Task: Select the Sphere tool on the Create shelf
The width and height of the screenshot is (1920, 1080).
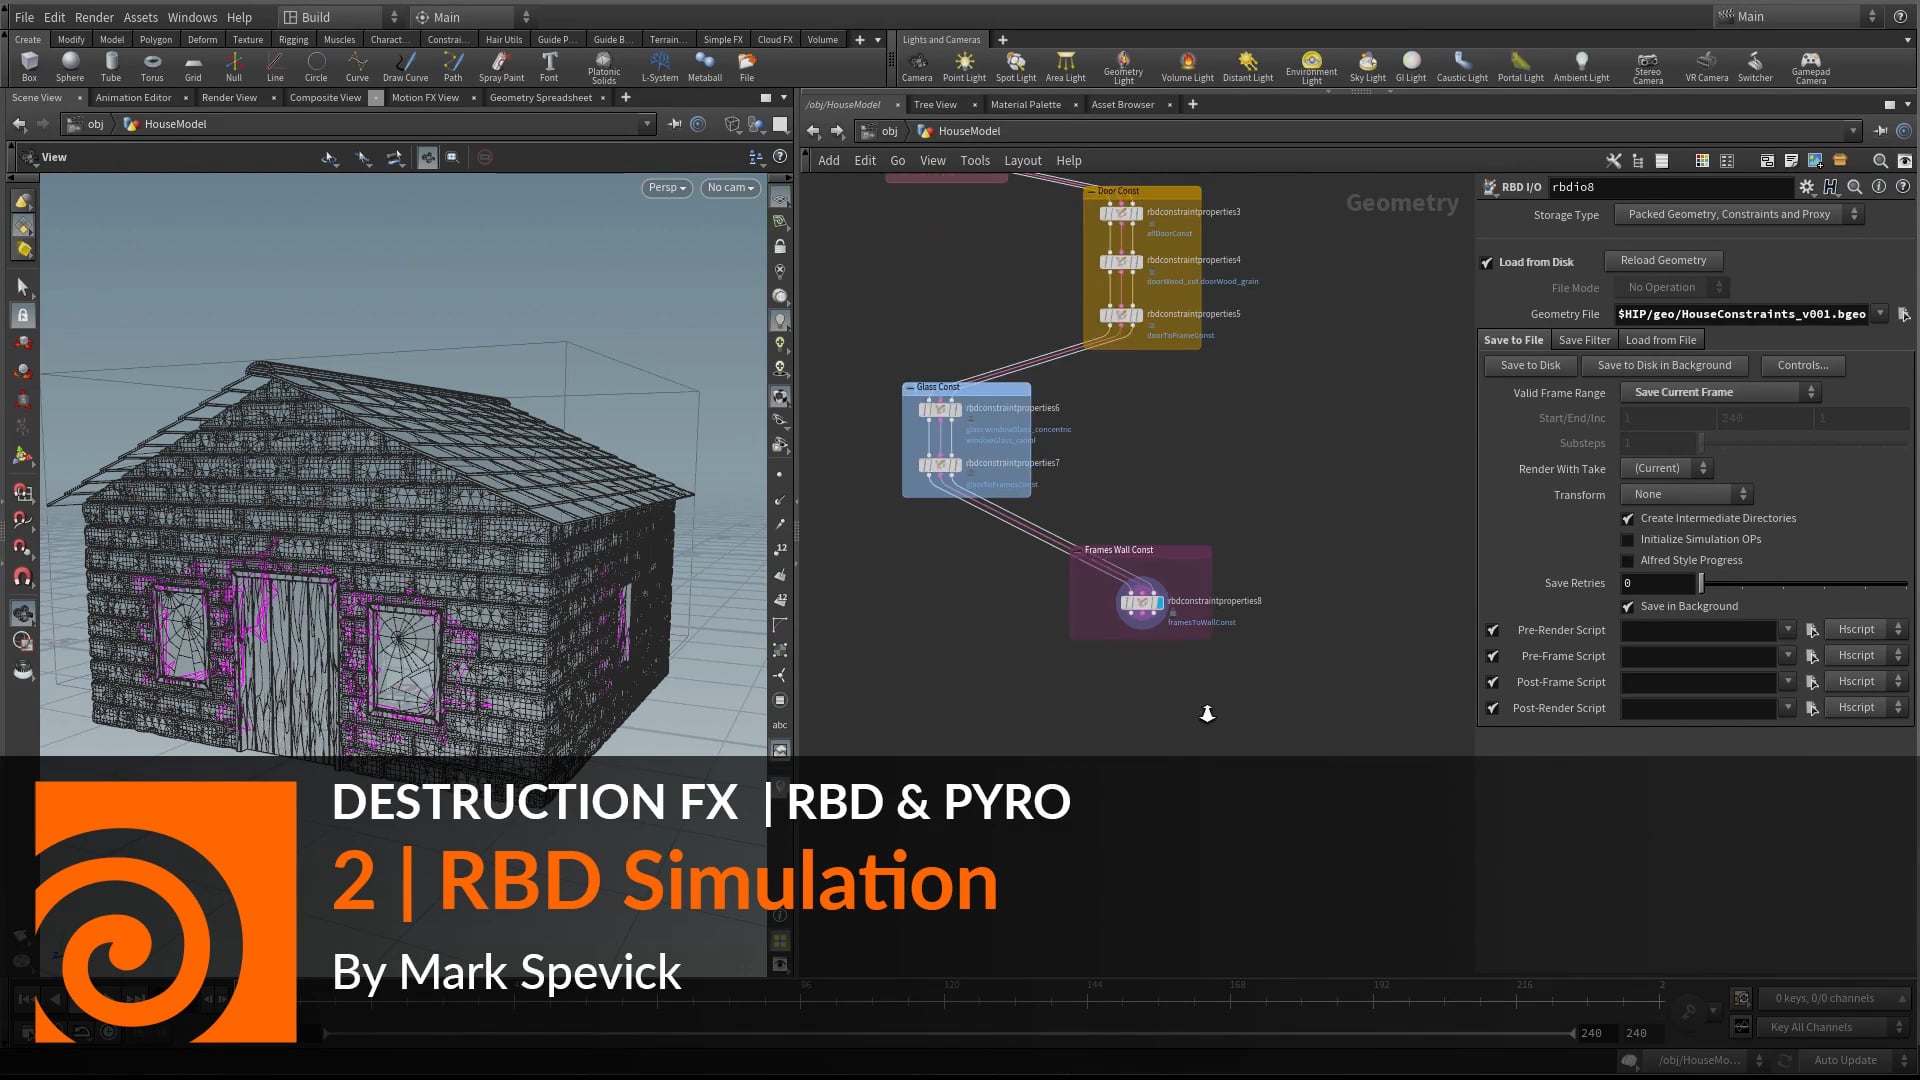Action: [70, 63]
